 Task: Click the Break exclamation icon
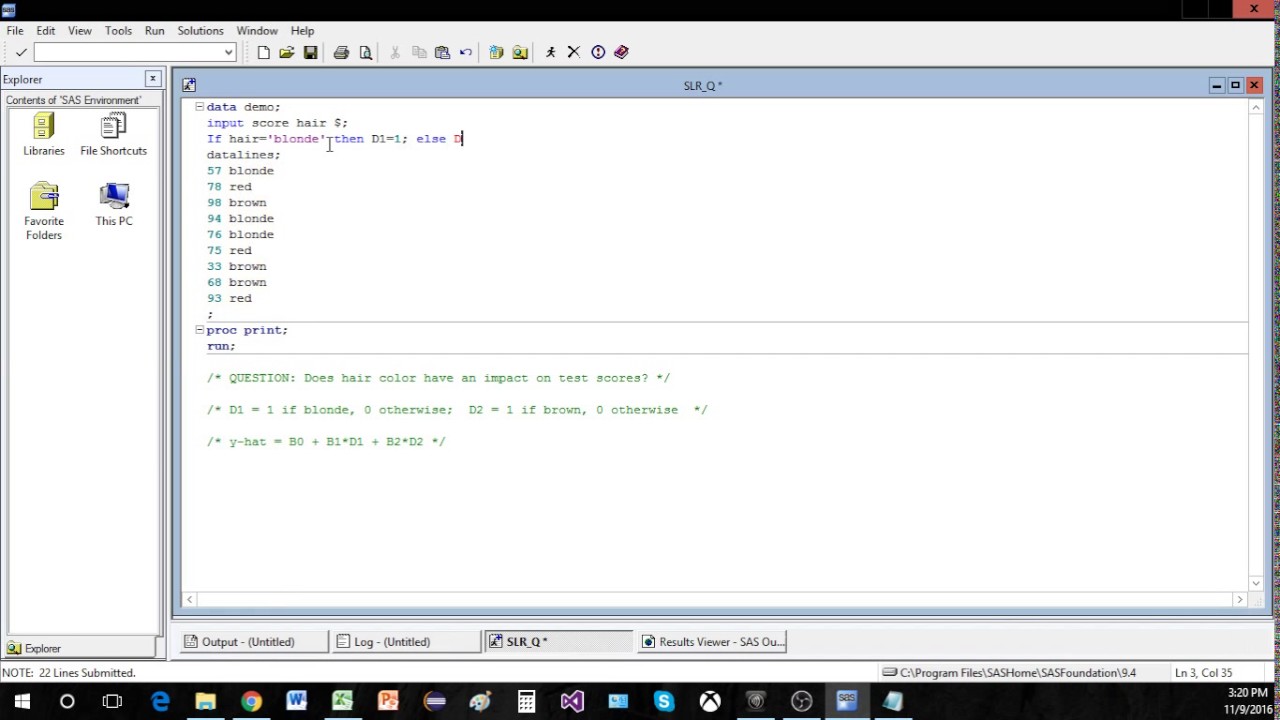coord(598,52)
